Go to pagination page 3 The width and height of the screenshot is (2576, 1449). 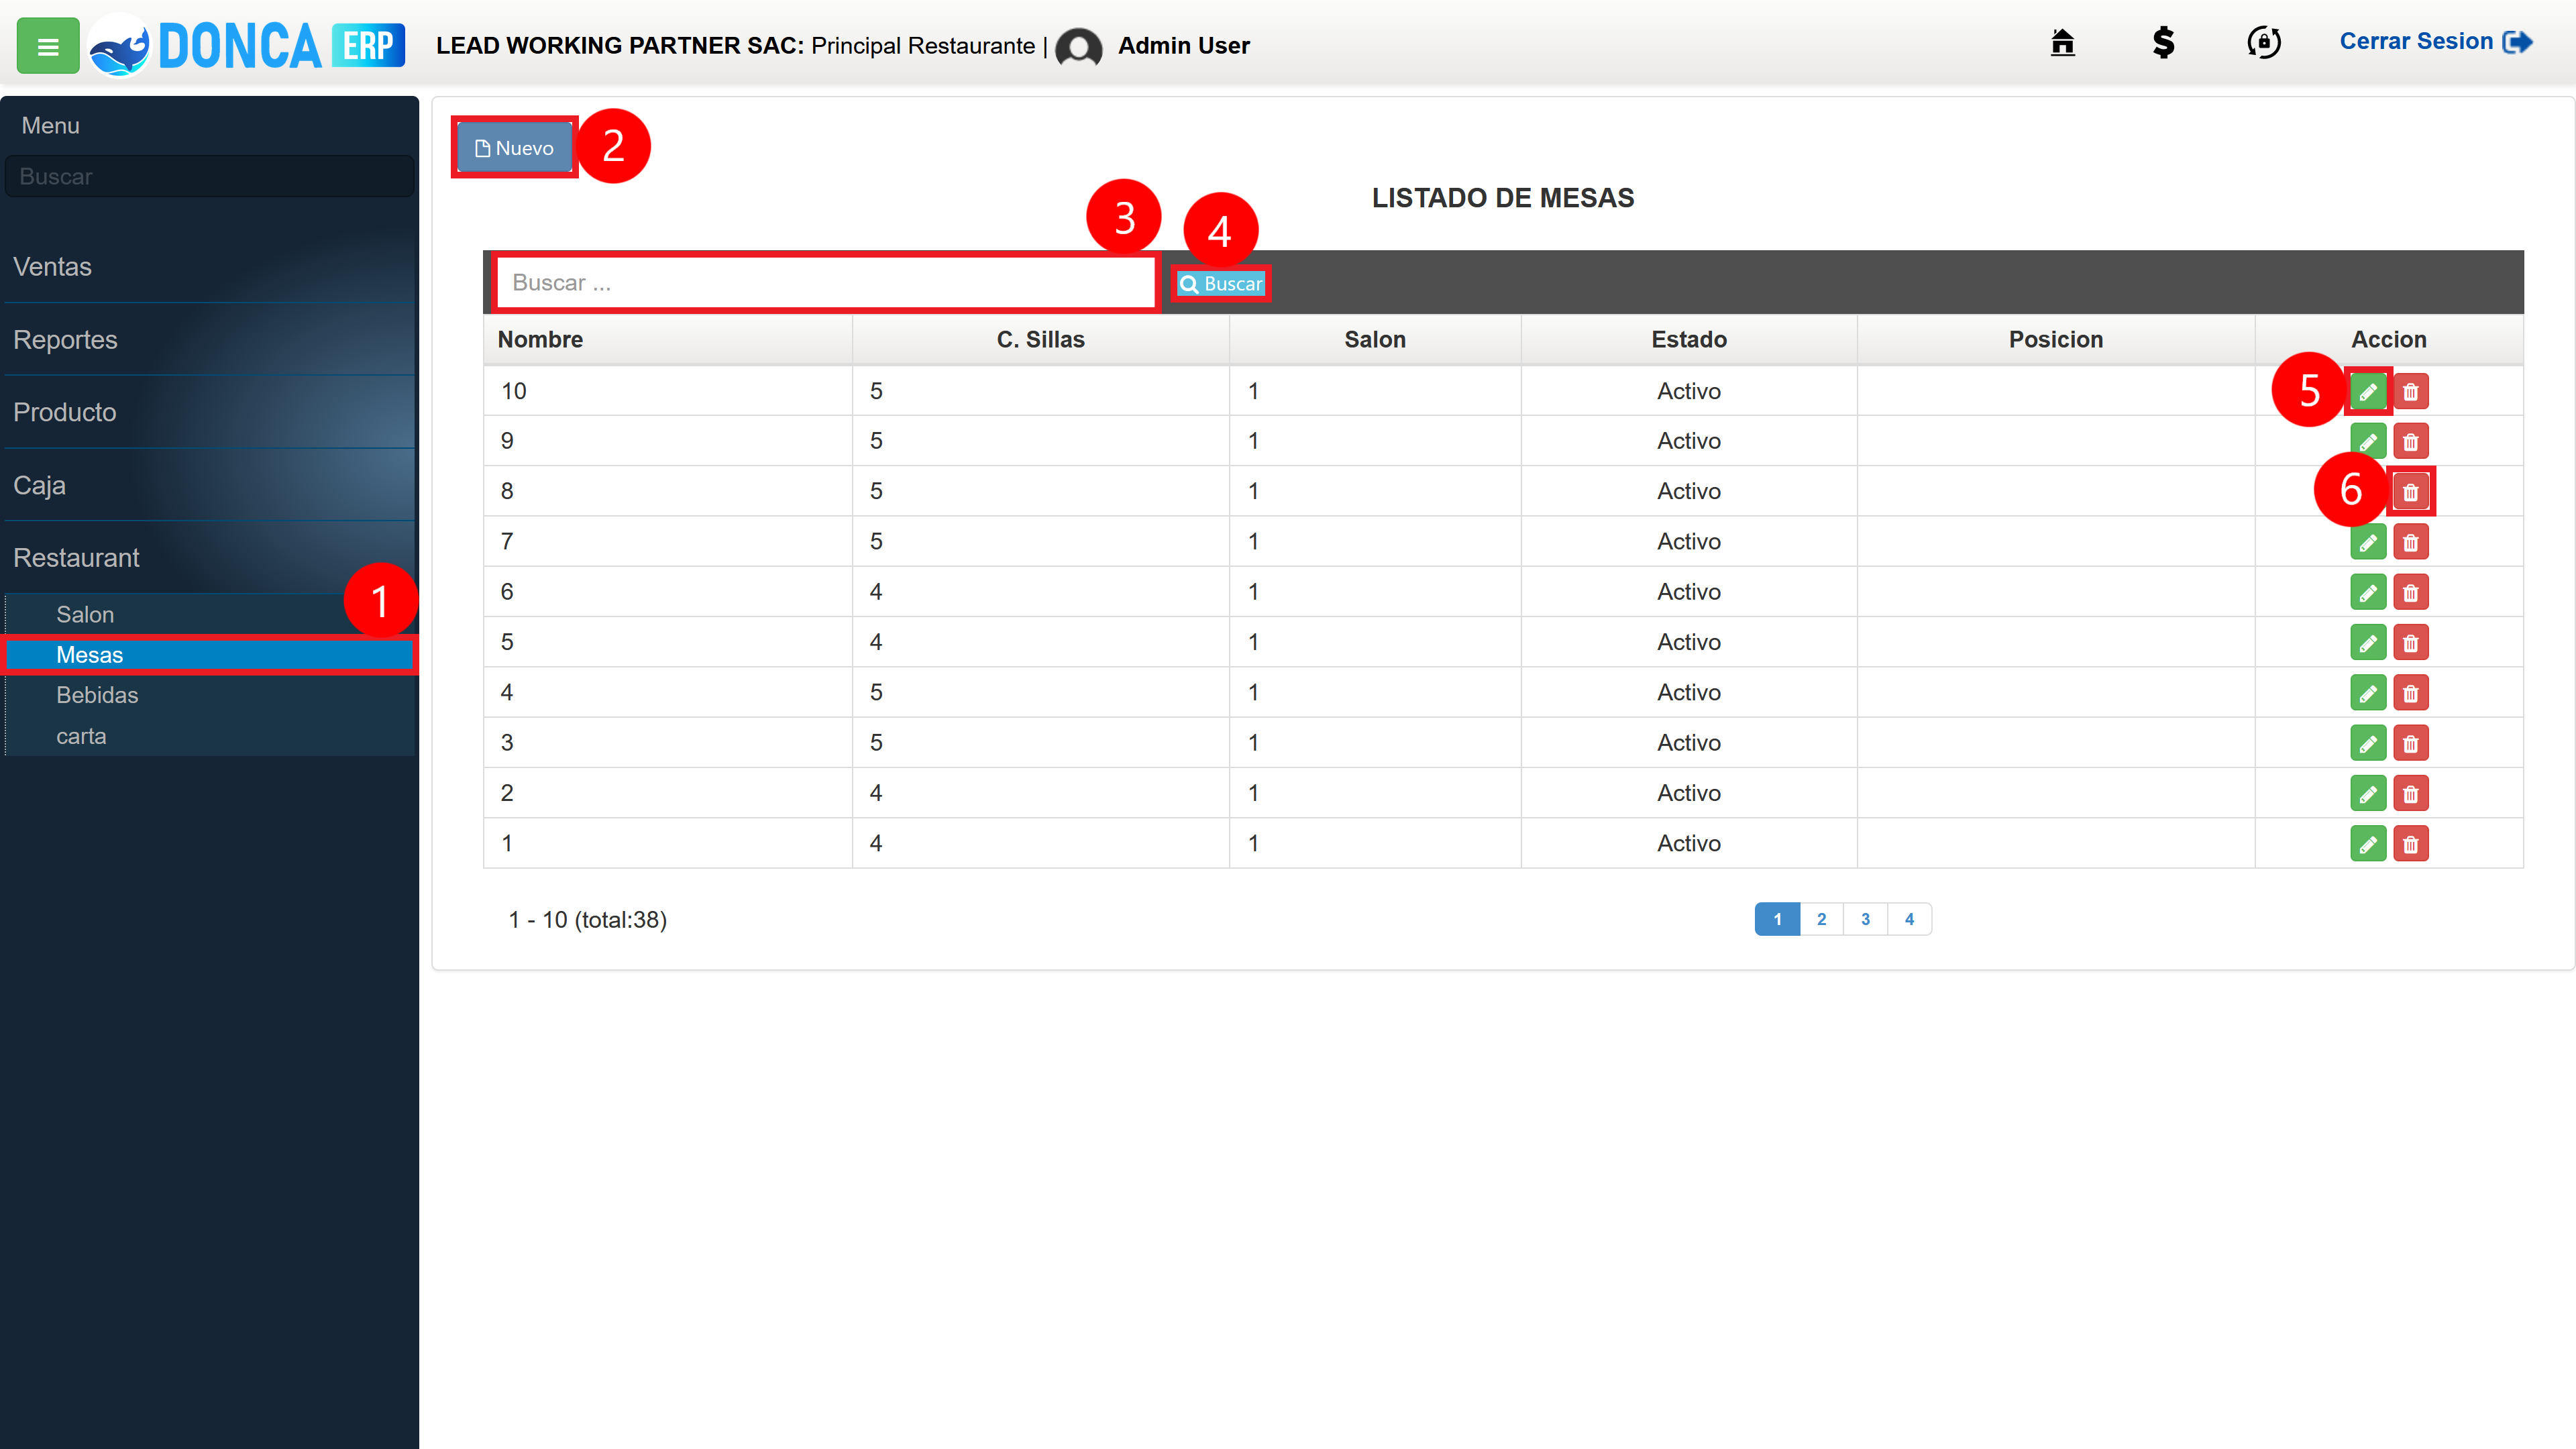pos(1865,919)
